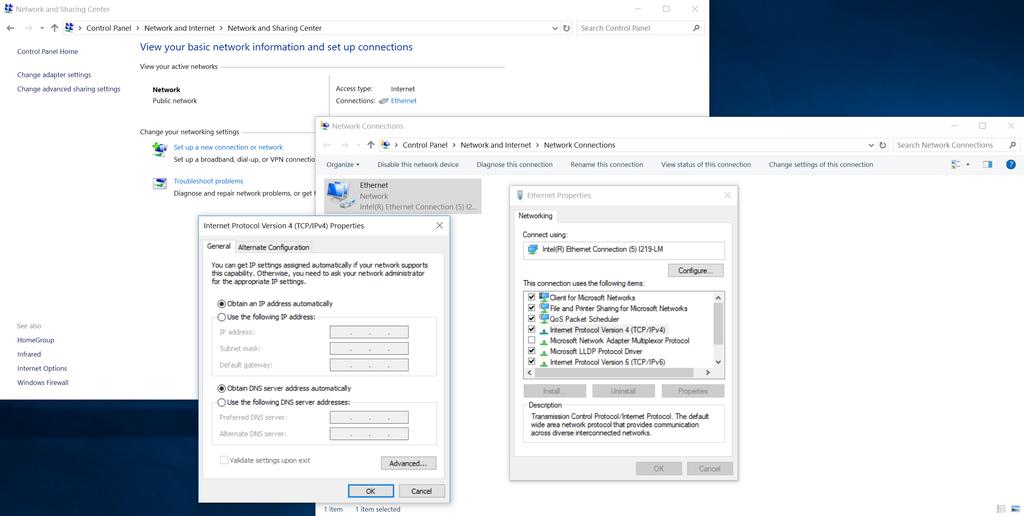Click chevron after Network and Internet in Sharing Center path
Viewport: 1024px width, 516px height.
pyautogui.click(x=221, y=28)
